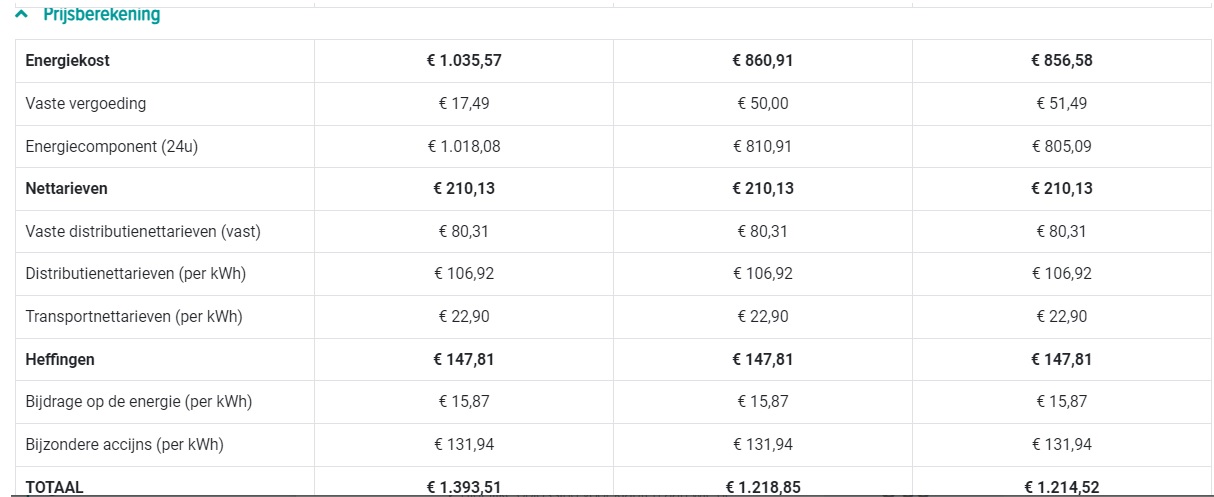This screenshot has width=1214, height=497.
Task: Select Bijdrage op de energie label
Action: (138, 401)
